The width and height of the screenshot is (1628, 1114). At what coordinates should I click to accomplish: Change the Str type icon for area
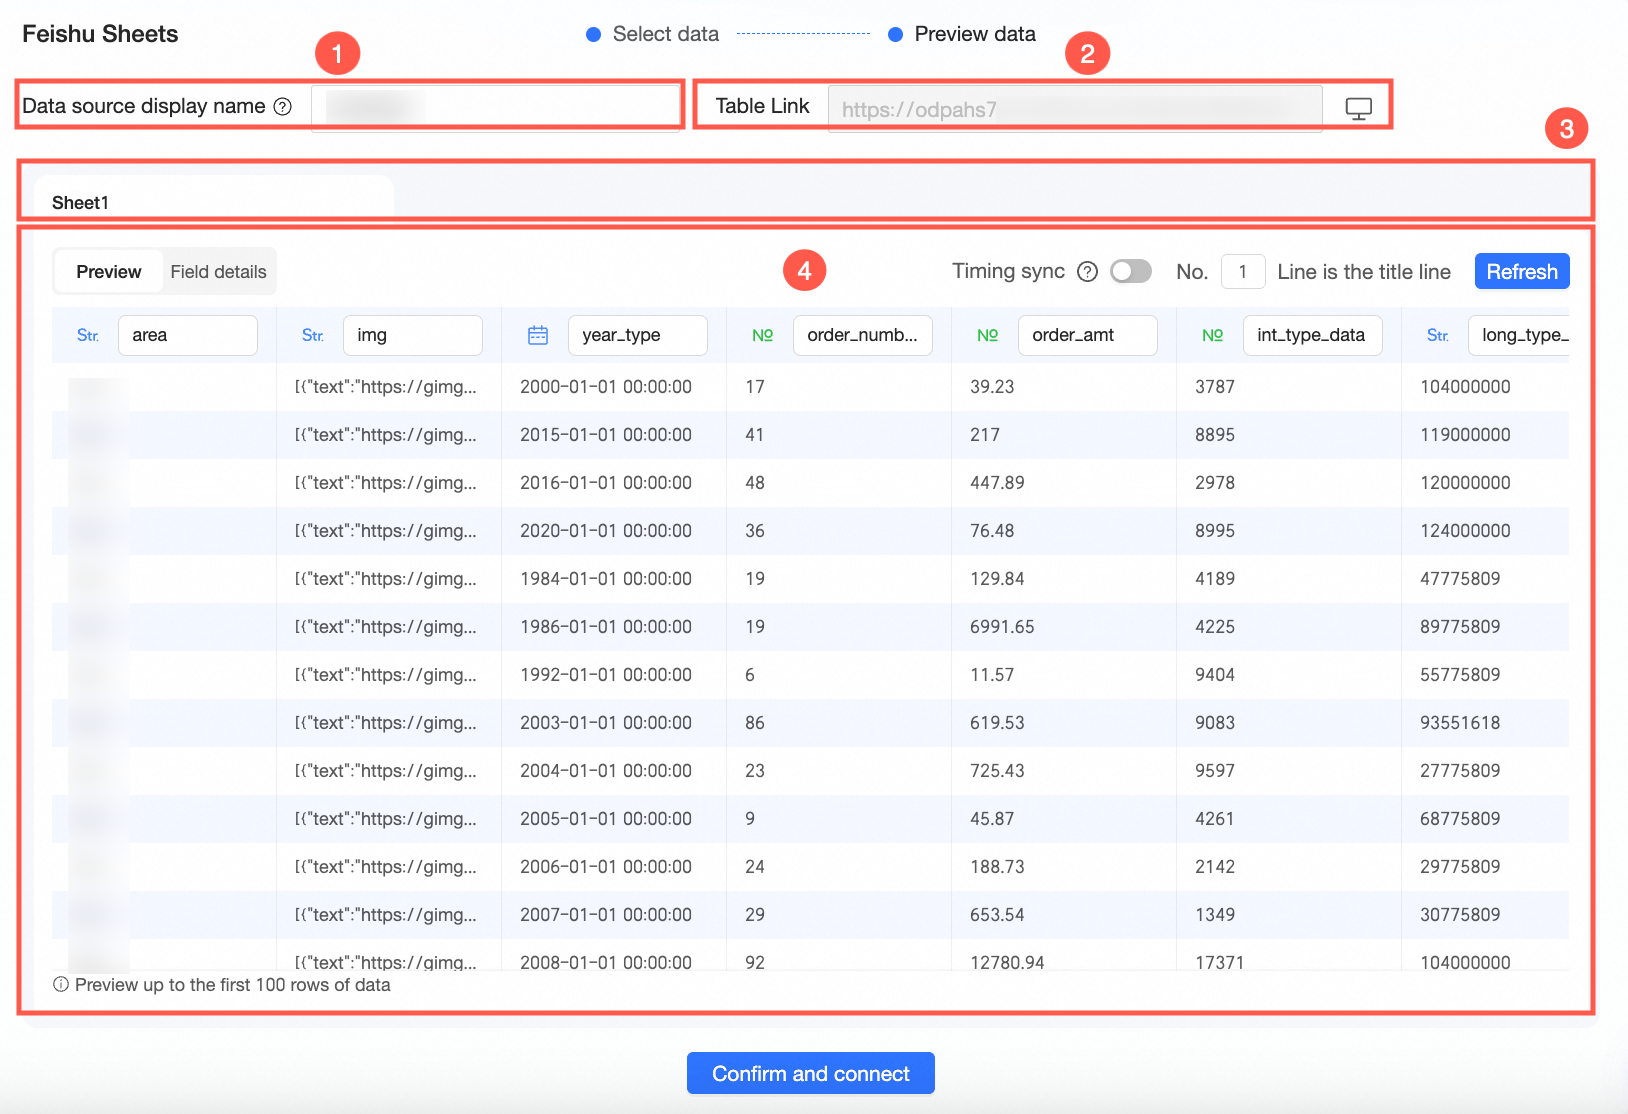coord(88,336)
